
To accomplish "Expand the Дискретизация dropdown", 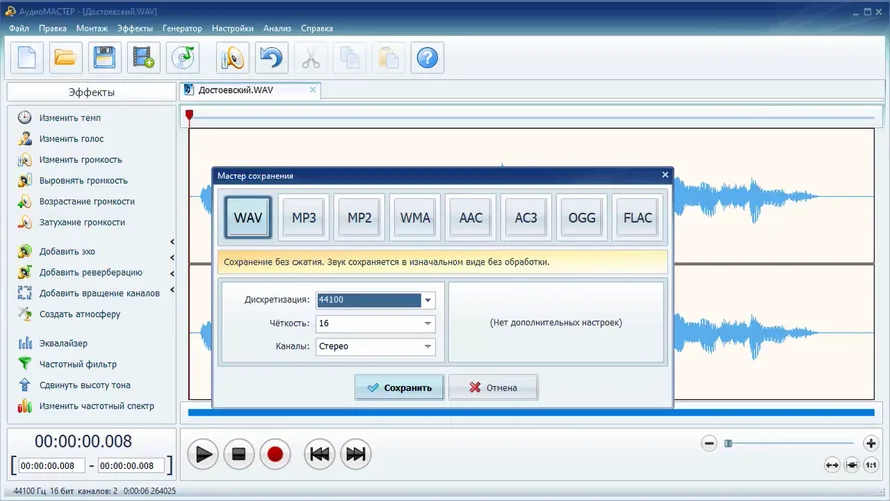I will 428,300.
